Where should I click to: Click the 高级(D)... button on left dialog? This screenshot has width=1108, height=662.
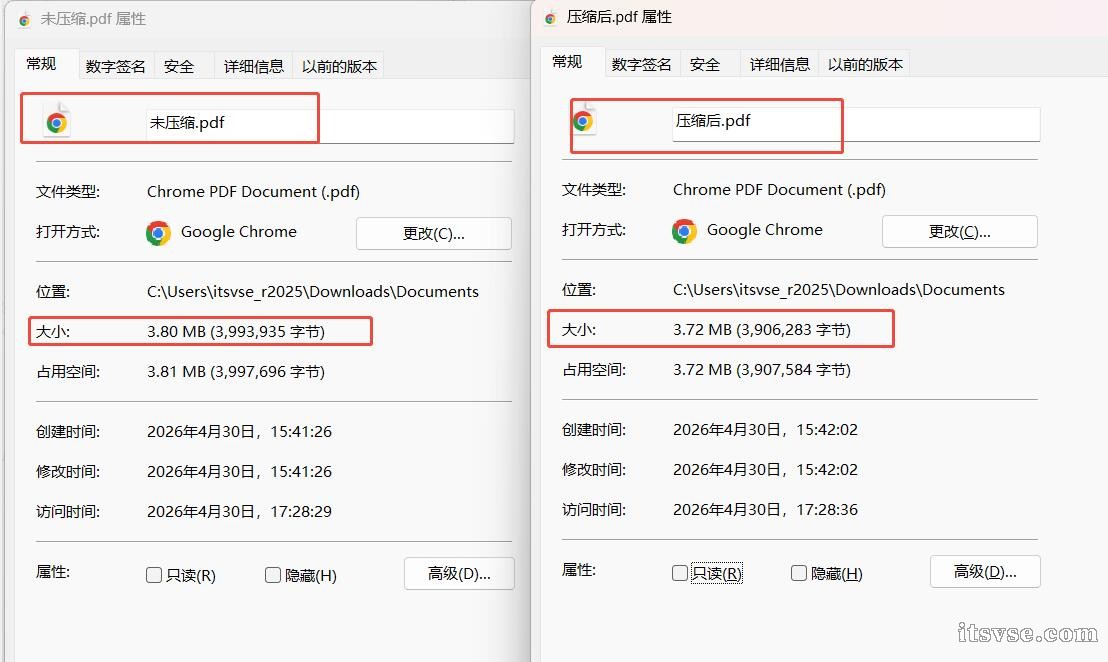coord(459,573)
